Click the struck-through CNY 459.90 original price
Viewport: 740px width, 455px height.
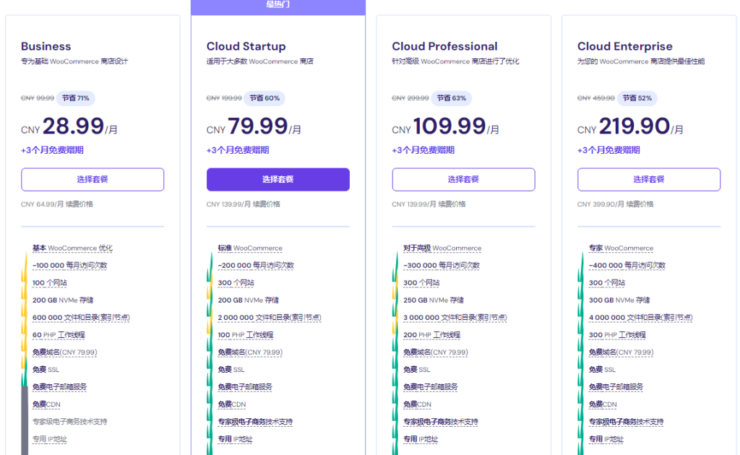coord(596,98)
